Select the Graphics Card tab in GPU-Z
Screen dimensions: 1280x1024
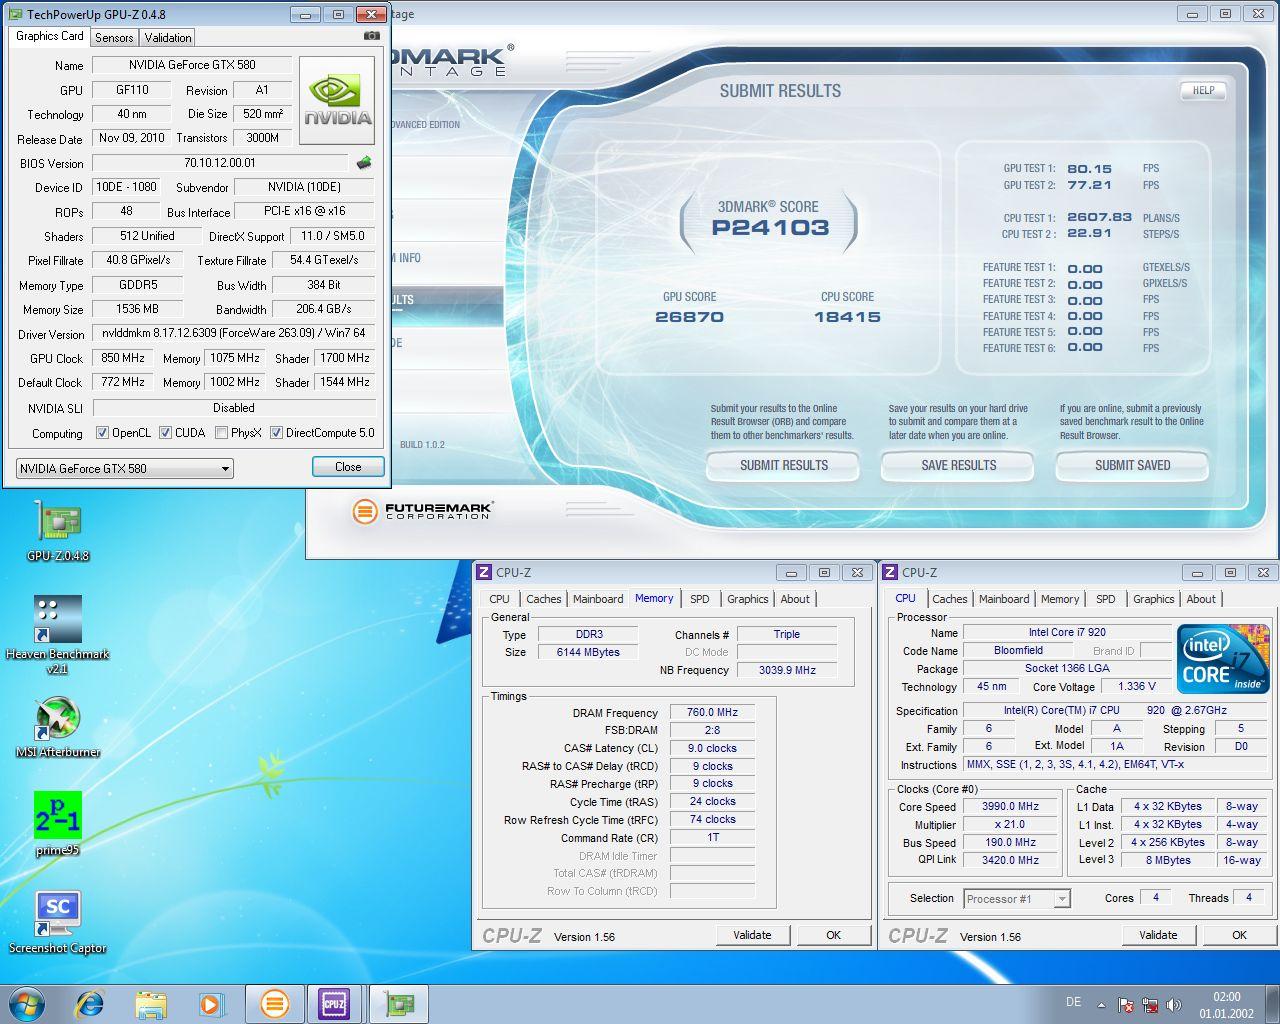(x=50, y=36)
